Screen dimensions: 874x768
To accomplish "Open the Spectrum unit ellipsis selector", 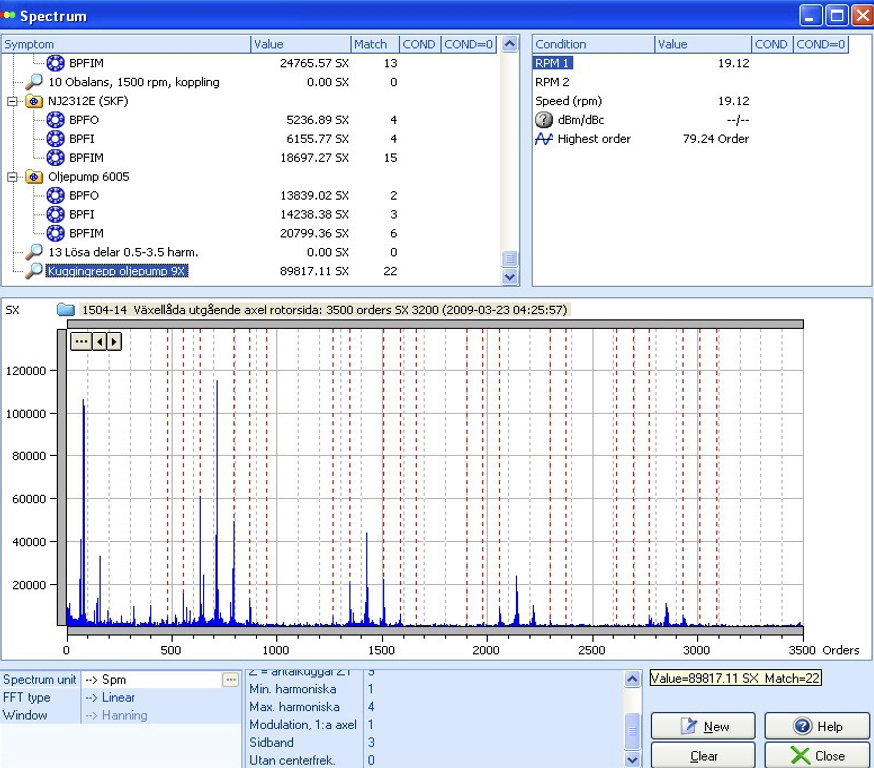I will tap(231, 680).
